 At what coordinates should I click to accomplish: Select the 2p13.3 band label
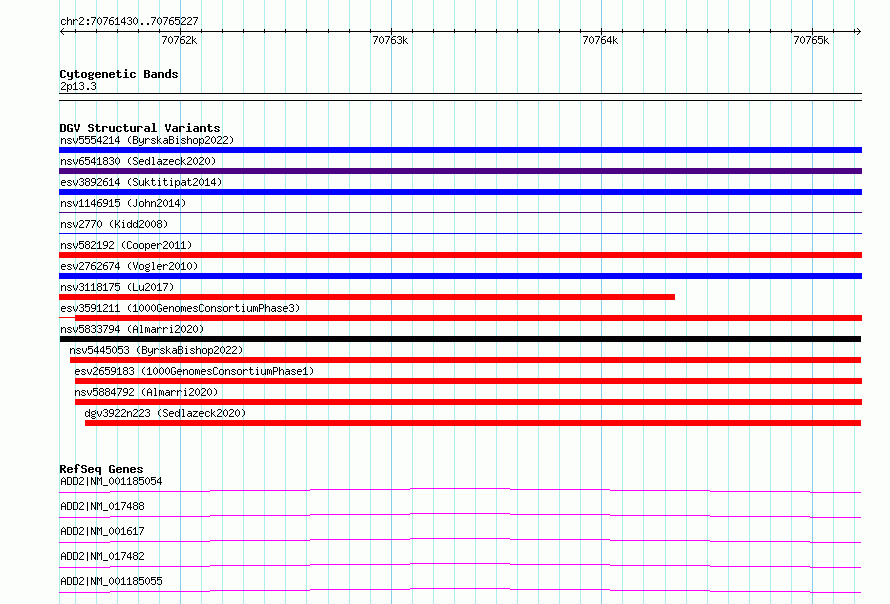coord(78,86)
